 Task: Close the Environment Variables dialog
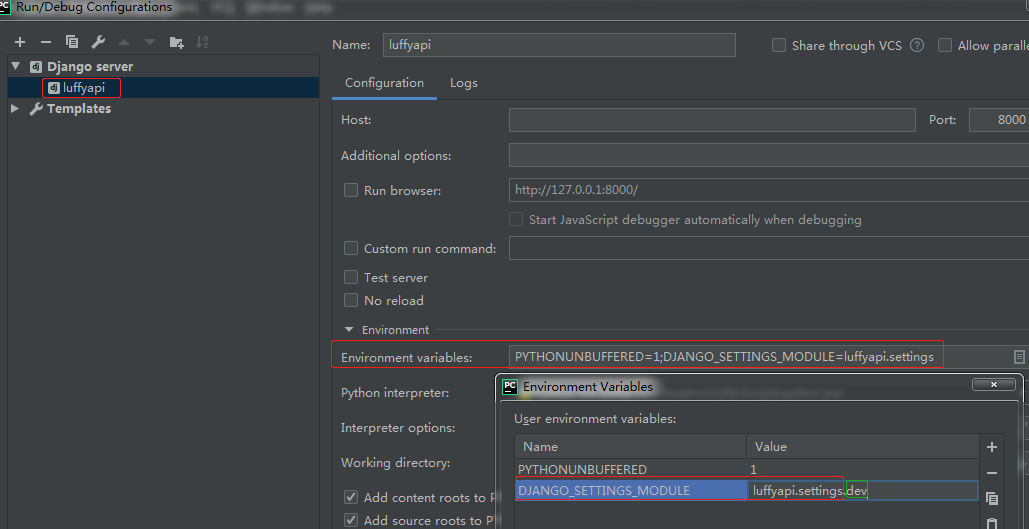[994, 384]
